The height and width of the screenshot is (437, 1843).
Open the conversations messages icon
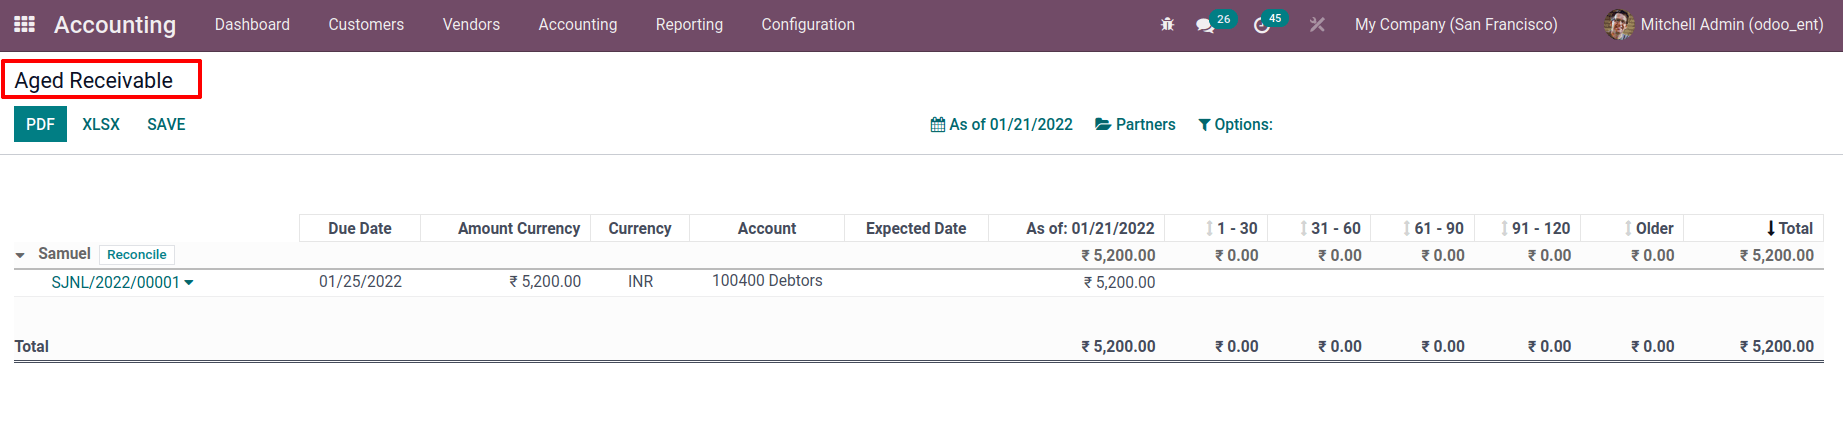(1205, 25)
